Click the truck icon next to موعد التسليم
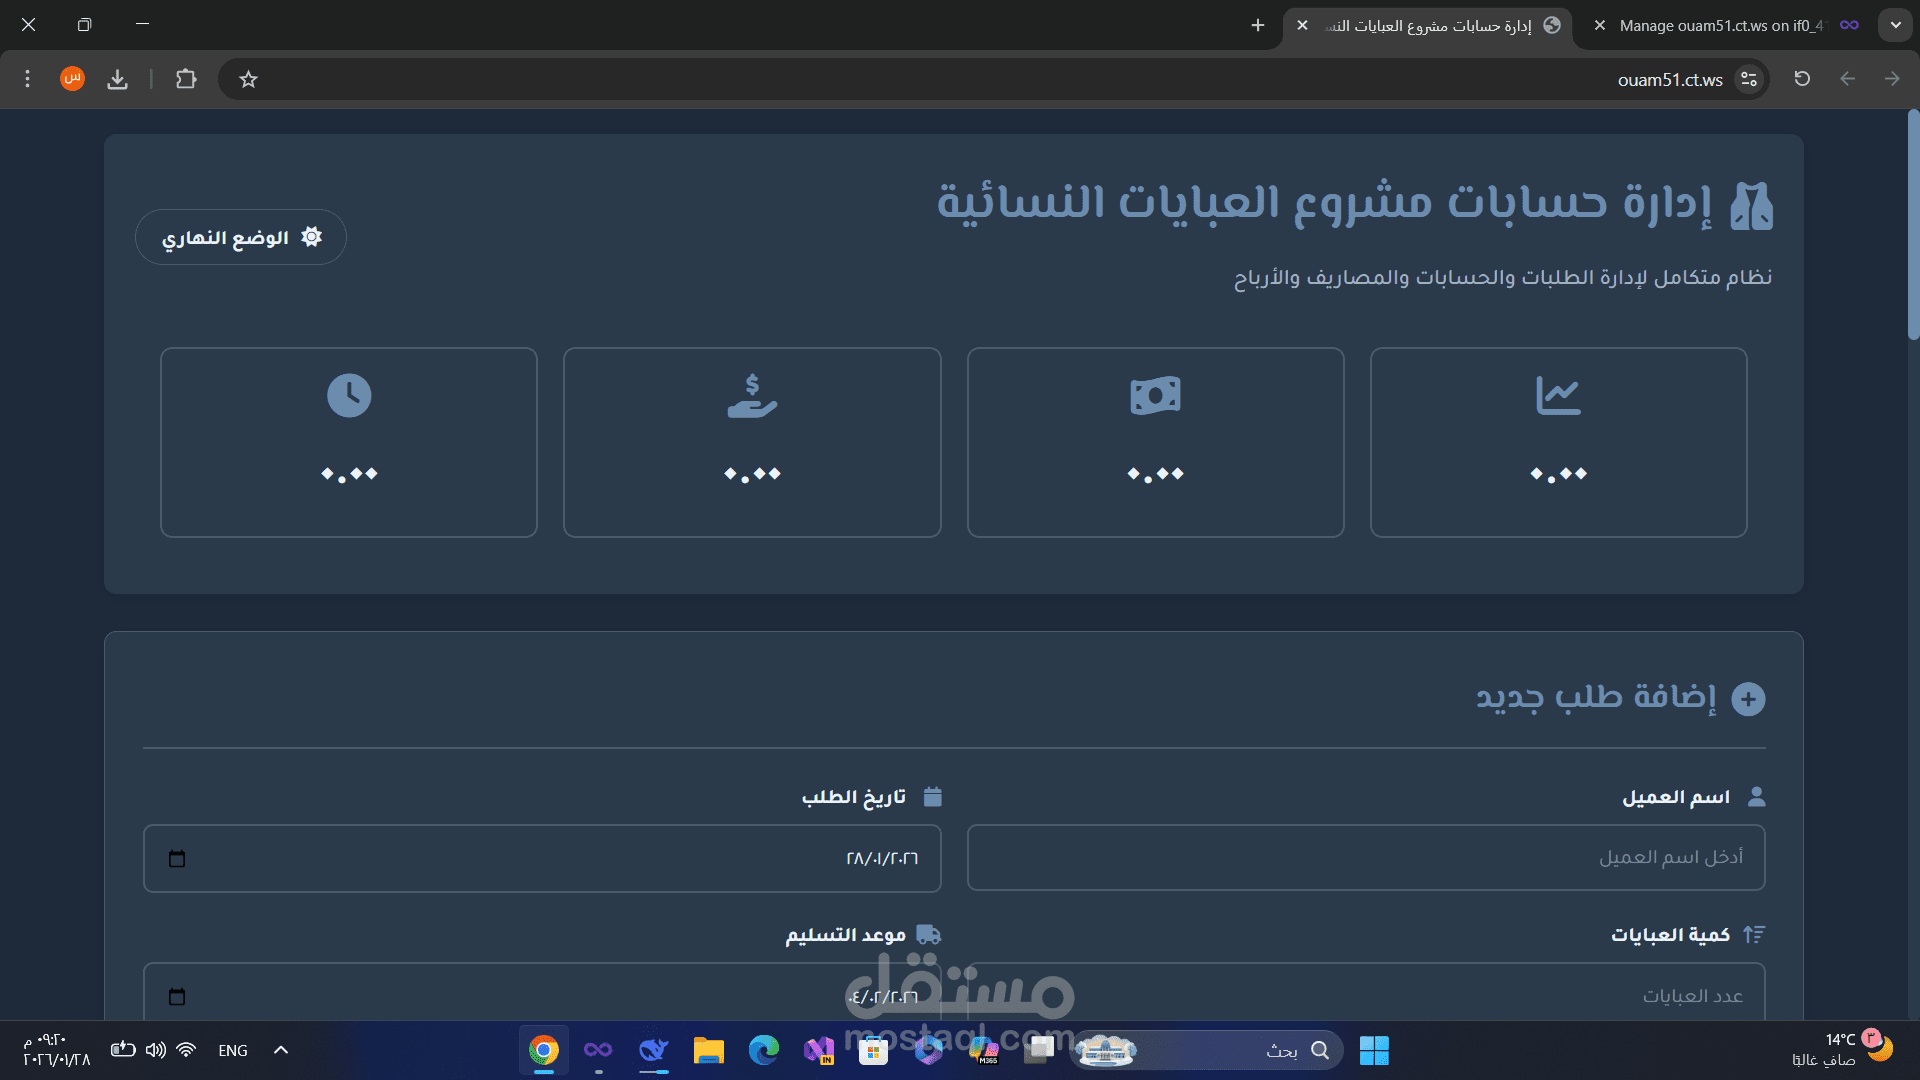Viewport: 1920px width, 1080px height. (x=930, y=935)
